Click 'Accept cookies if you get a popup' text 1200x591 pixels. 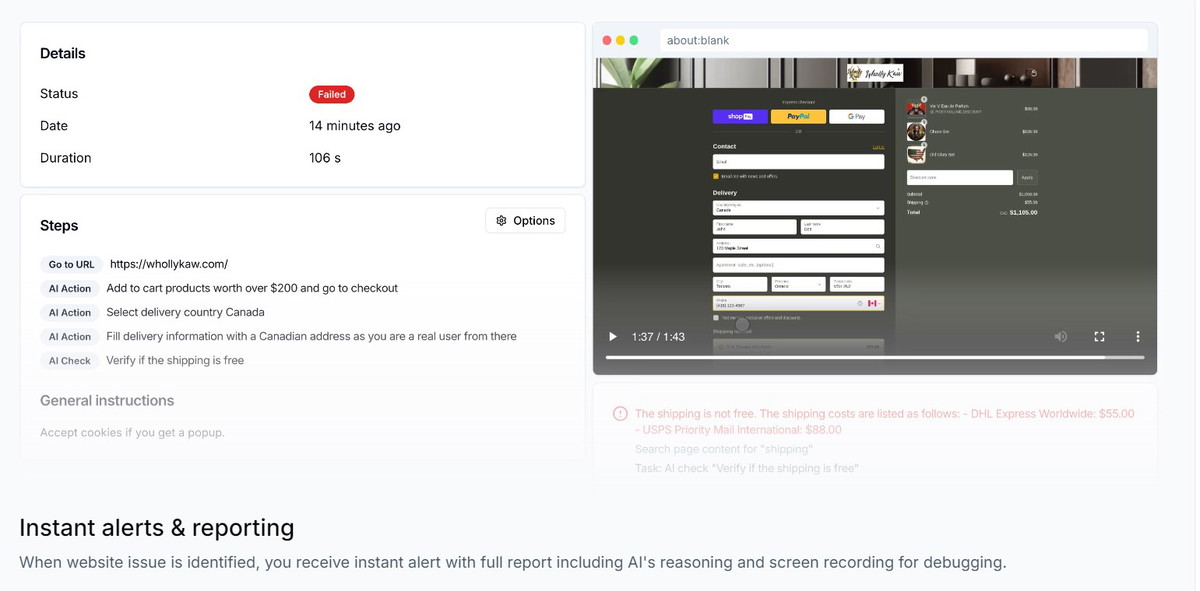[x=132, y=433]
